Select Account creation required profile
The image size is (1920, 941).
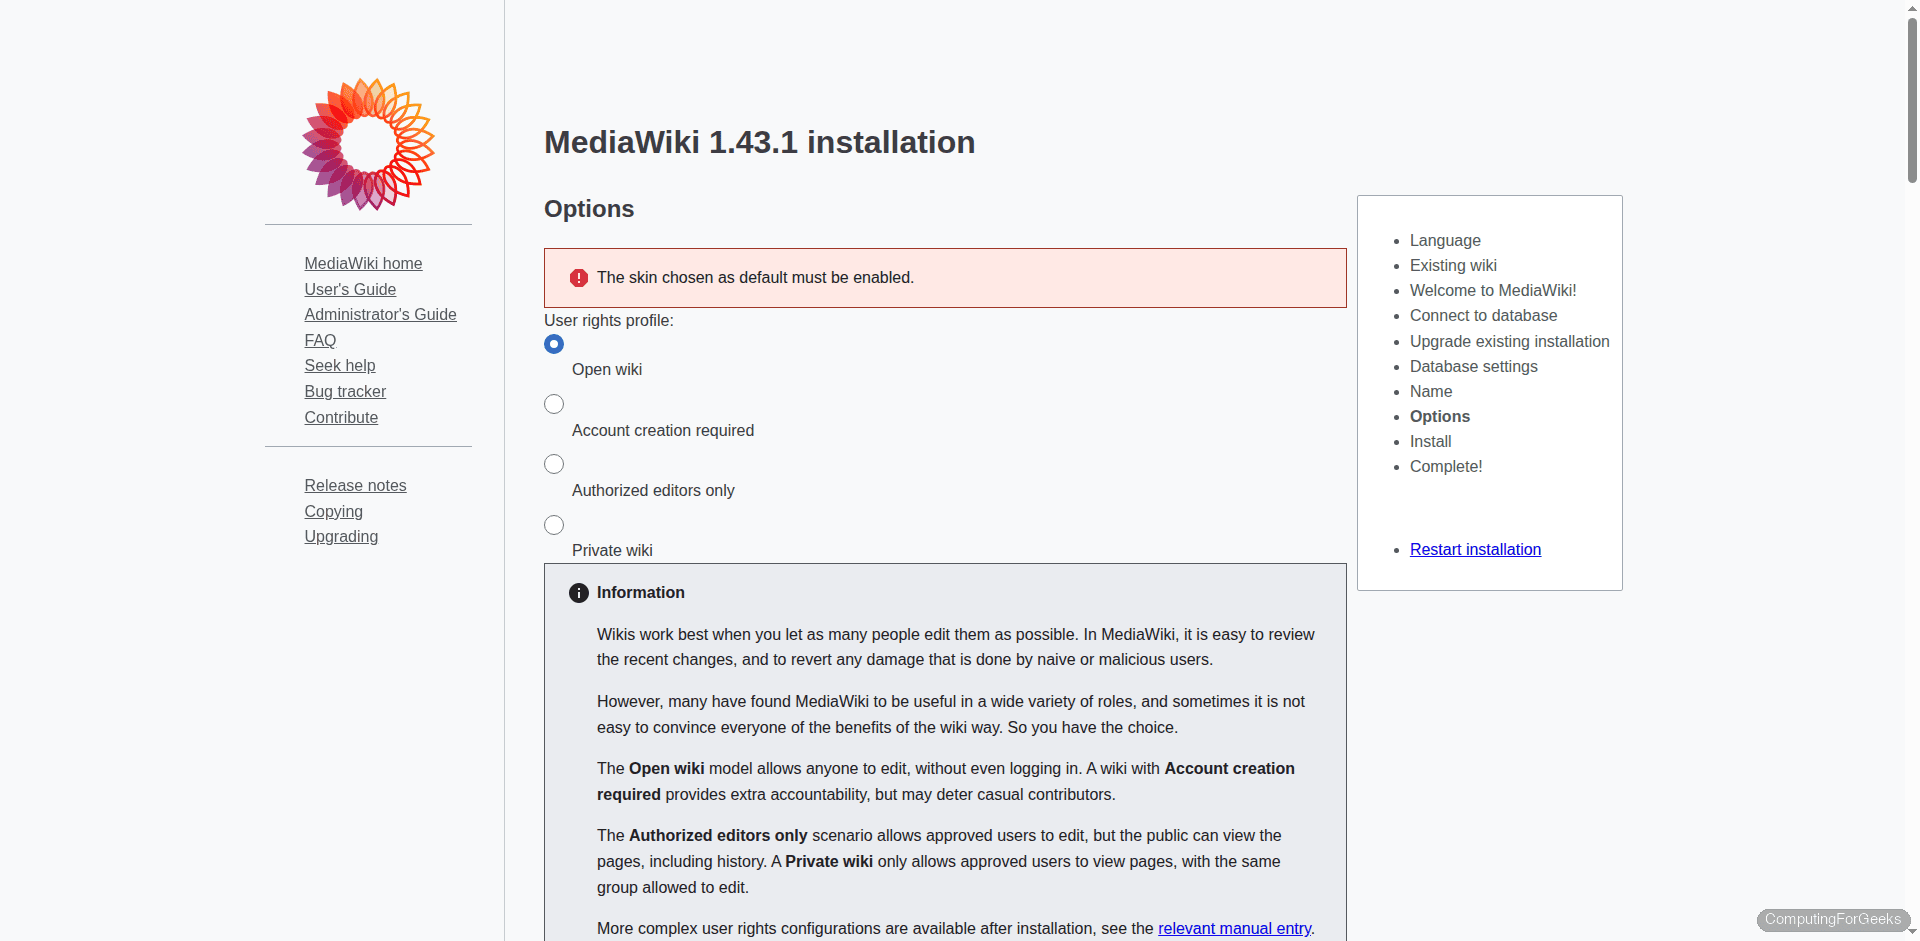click(x=553, y=404)
